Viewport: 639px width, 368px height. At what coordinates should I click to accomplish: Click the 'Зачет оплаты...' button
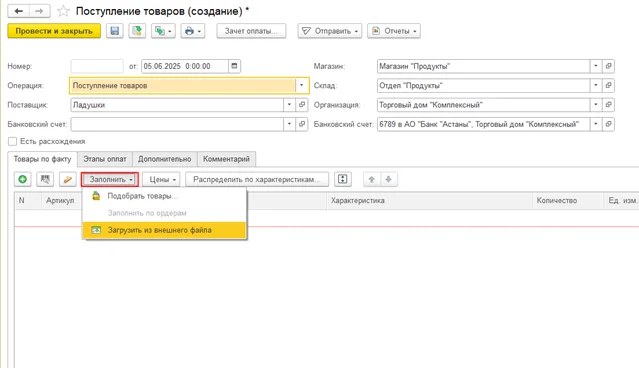[x=251, y=31]
